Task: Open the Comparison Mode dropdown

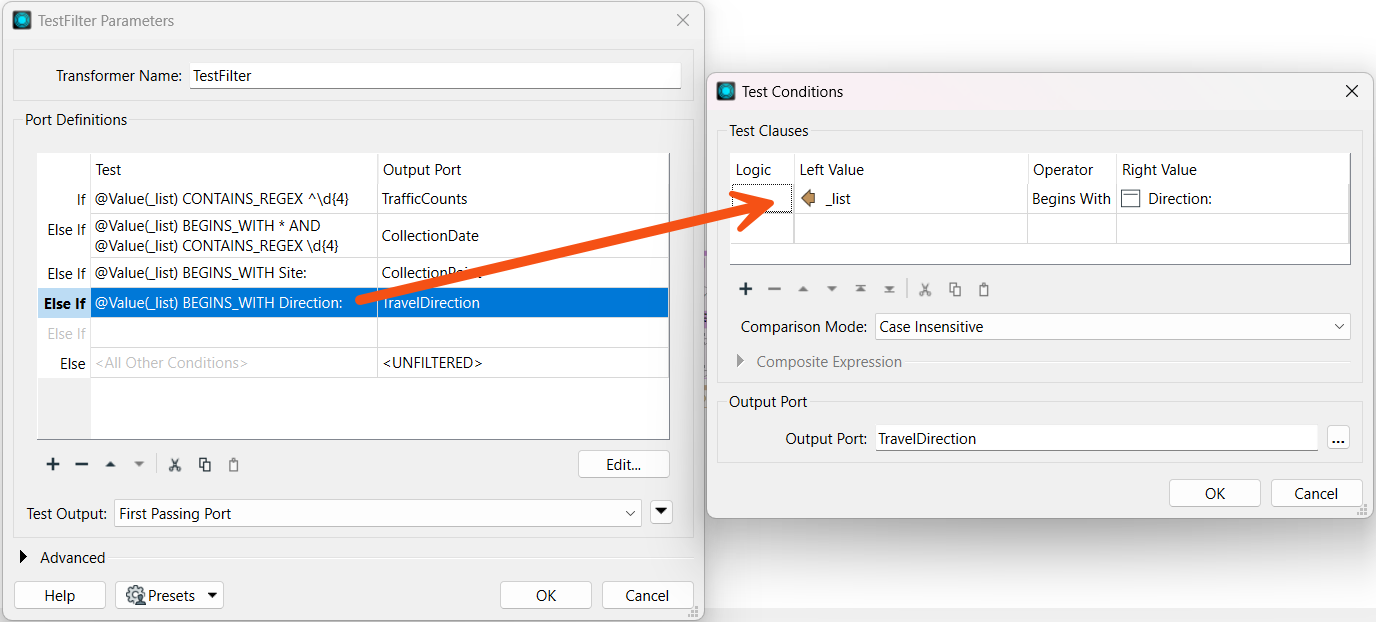Action: pyautogui.click(x=1112, y=327)
